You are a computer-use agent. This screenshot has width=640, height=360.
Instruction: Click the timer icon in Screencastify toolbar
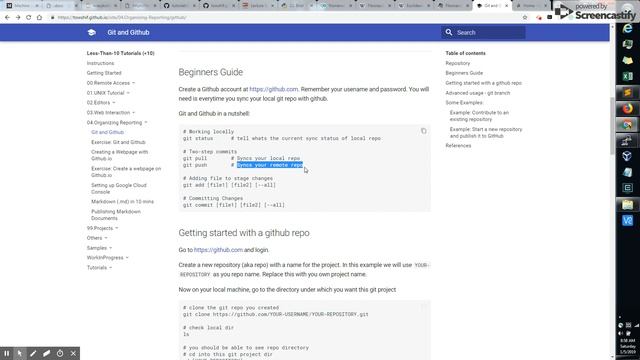click(60, 353)
